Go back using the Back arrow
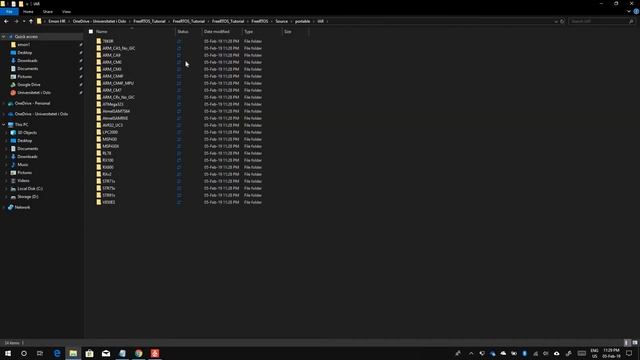Viewport: 640px width, 360px height. coord(6,21)
